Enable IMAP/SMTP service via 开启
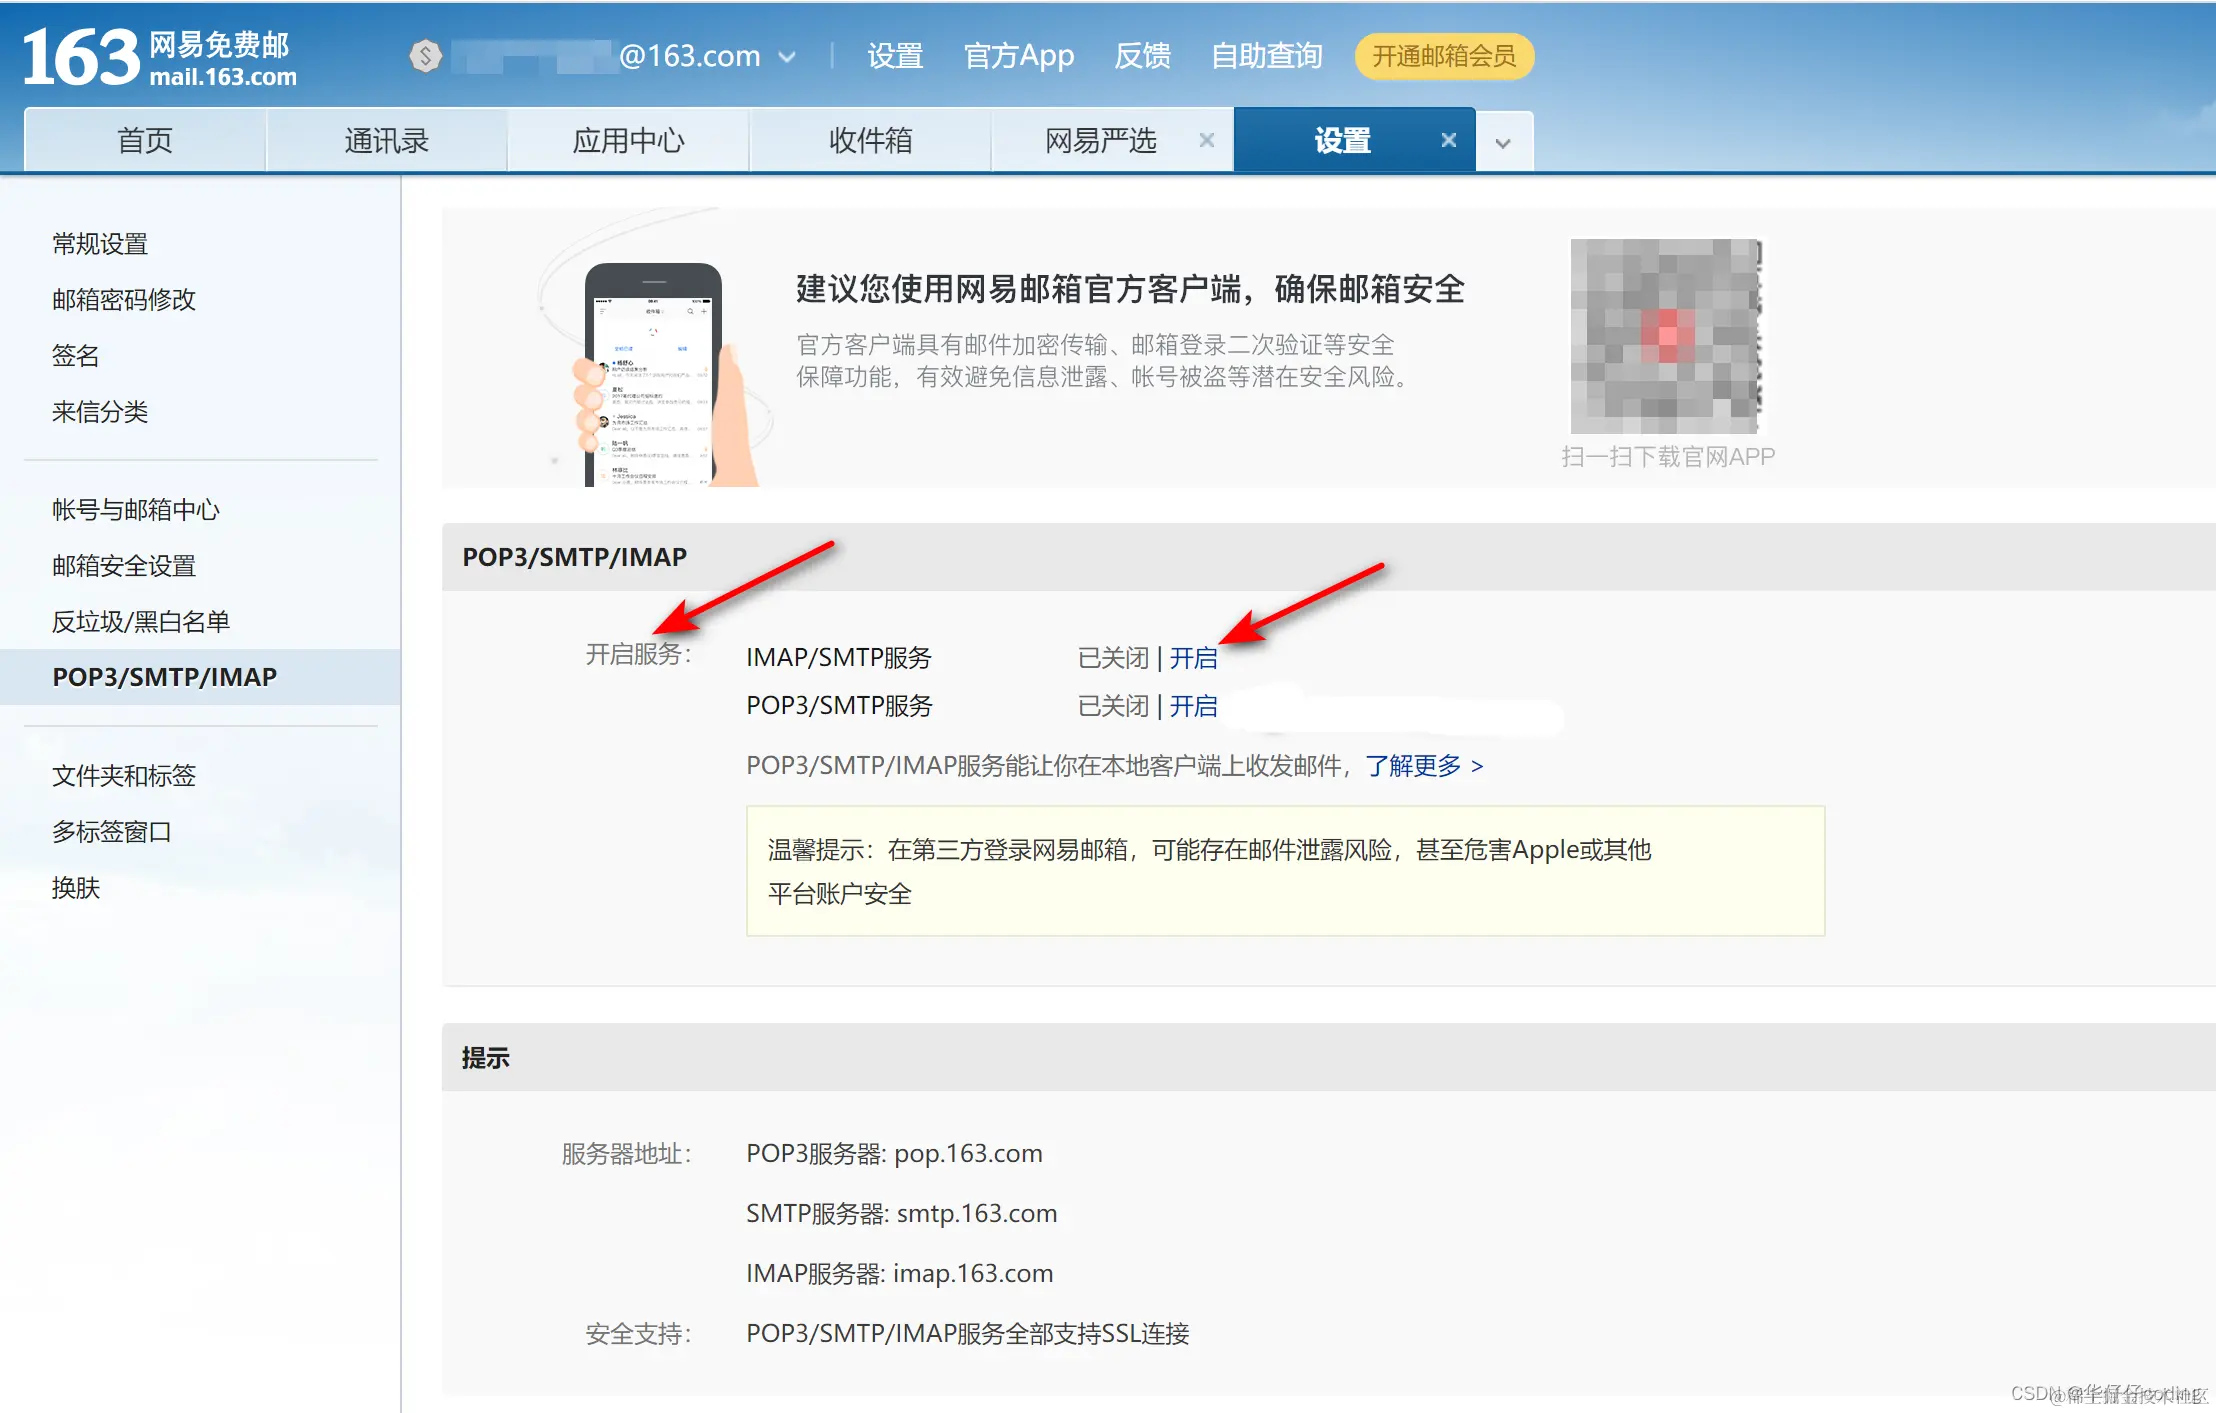 1193,658
